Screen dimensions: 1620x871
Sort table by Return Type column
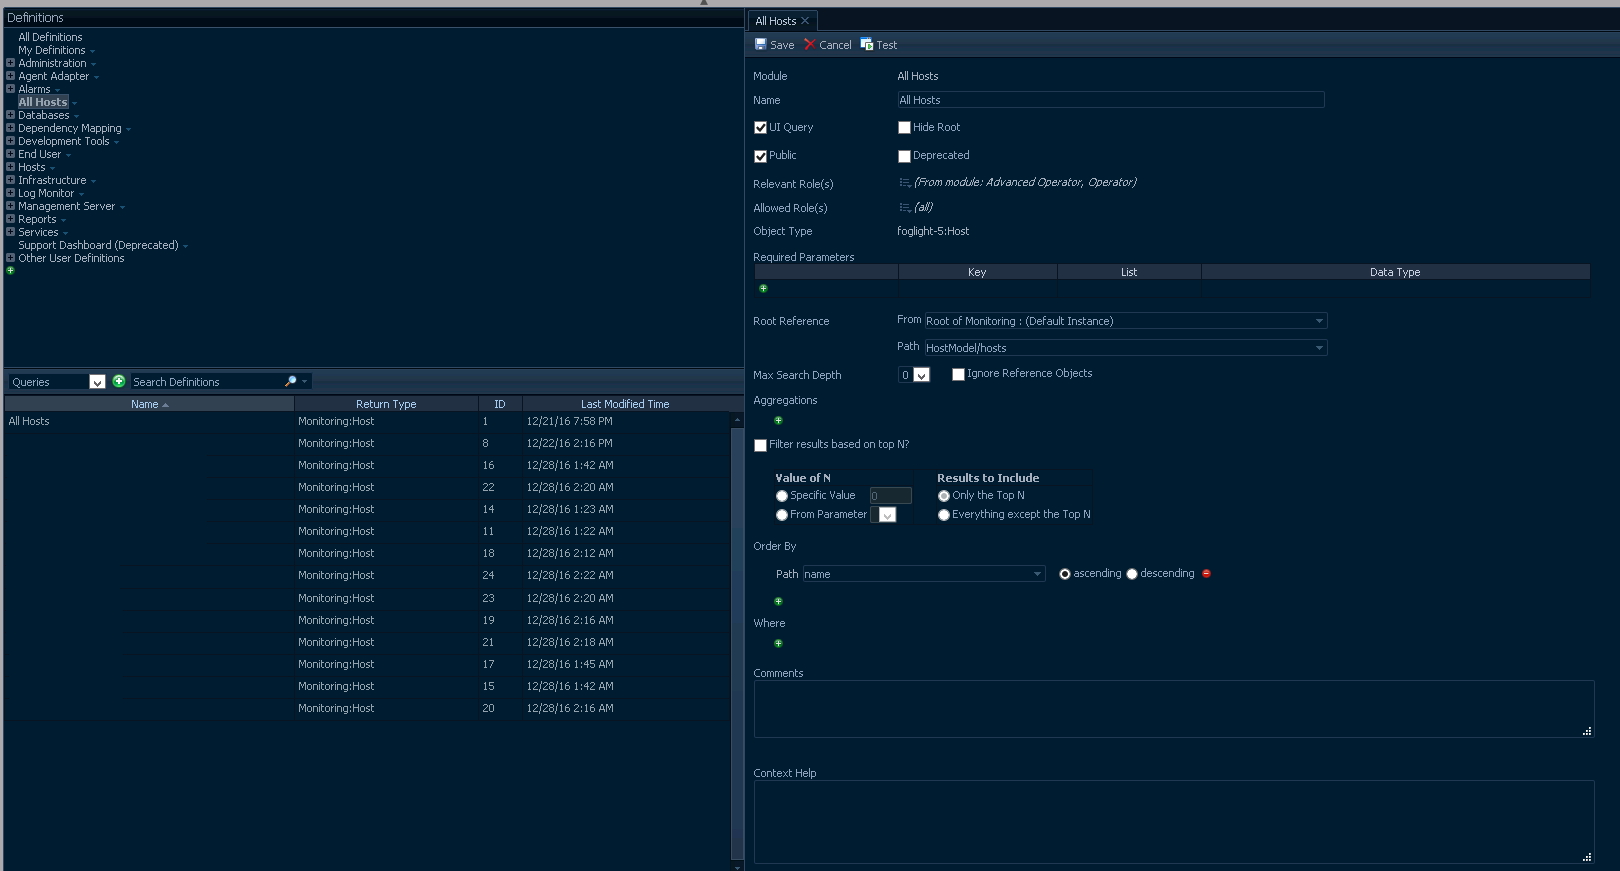coord(386,404)
